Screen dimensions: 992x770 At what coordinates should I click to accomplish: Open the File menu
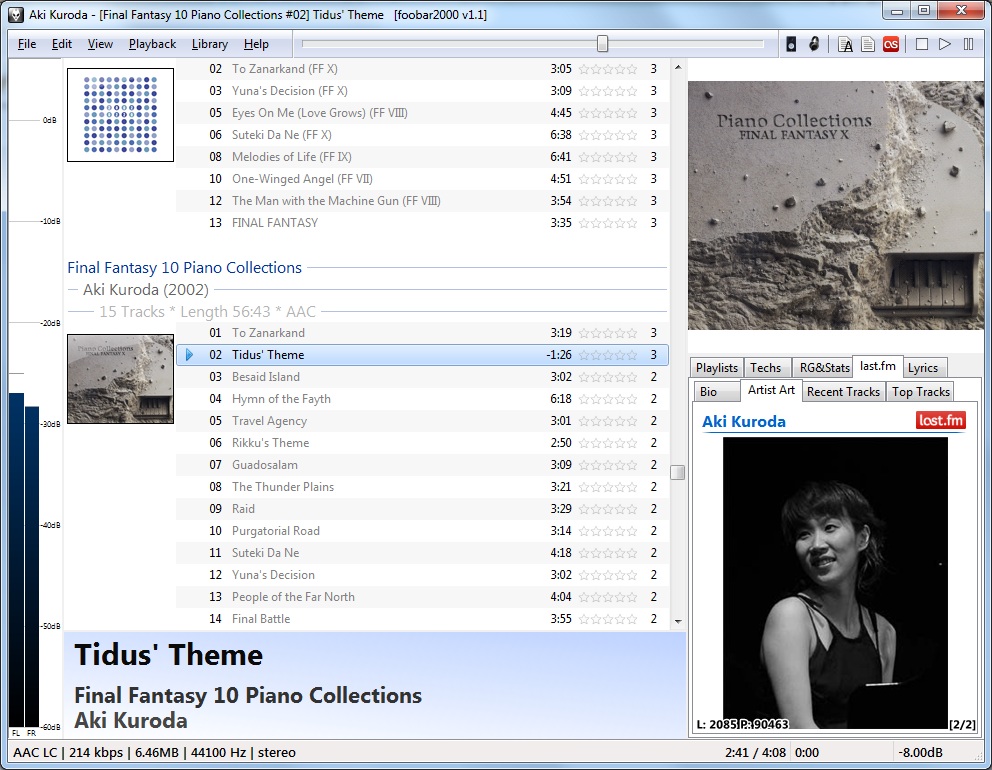27,44
